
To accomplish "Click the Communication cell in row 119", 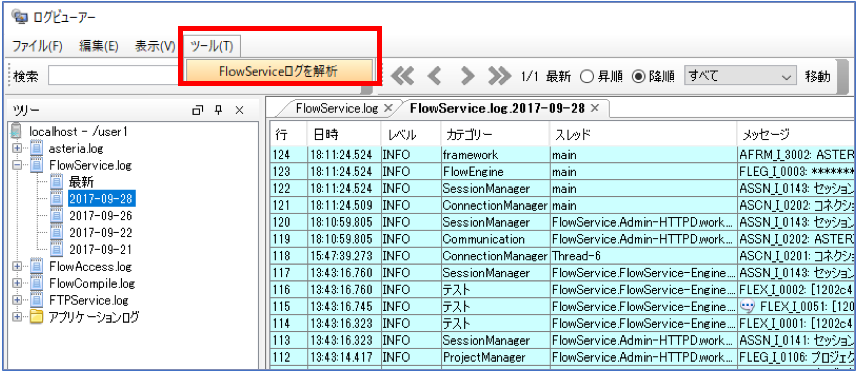I will 495,239.
